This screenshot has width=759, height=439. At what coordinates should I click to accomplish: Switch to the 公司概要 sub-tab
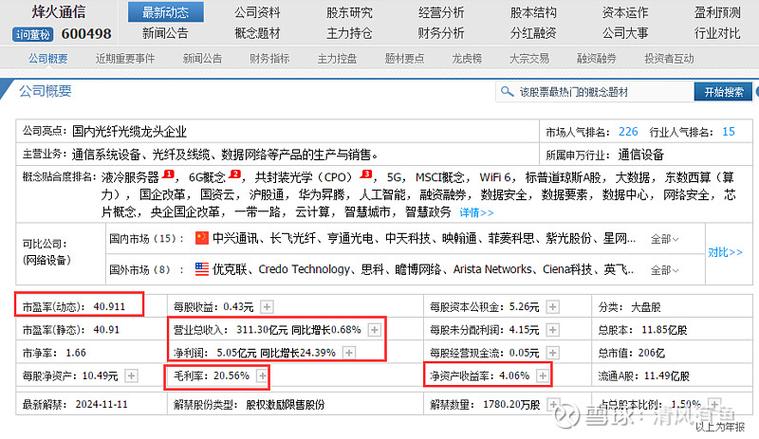point(47,59)
